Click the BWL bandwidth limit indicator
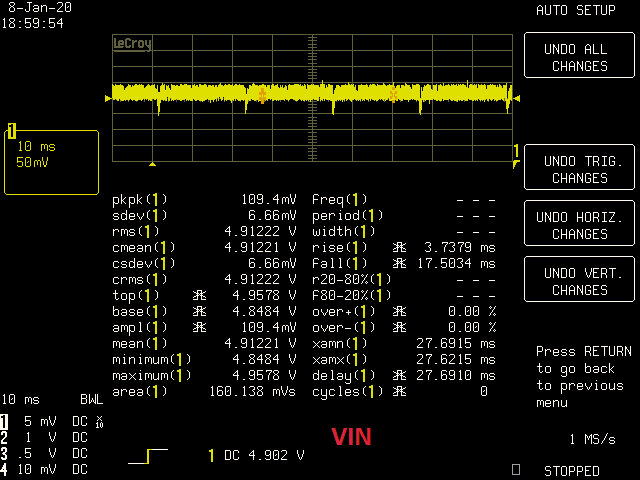Screen dimensions: 640x480 click(91, 399)
